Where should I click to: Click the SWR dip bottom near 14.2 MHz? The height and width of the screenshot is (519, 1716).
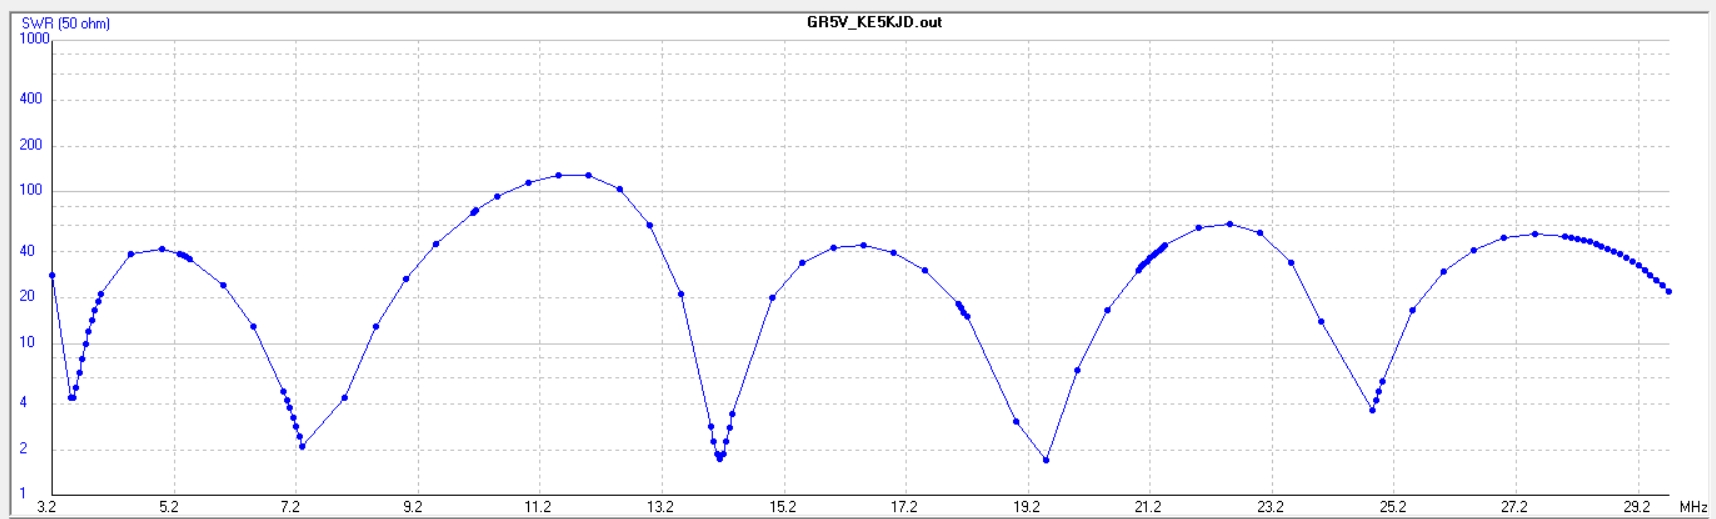tap(719, 458)
